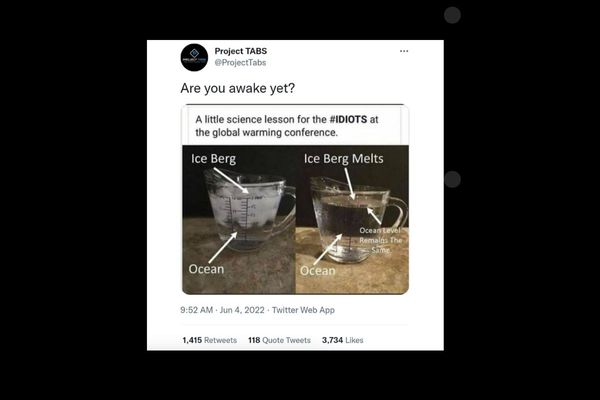Click the Project TABS profile avatar

coord(194,57)
